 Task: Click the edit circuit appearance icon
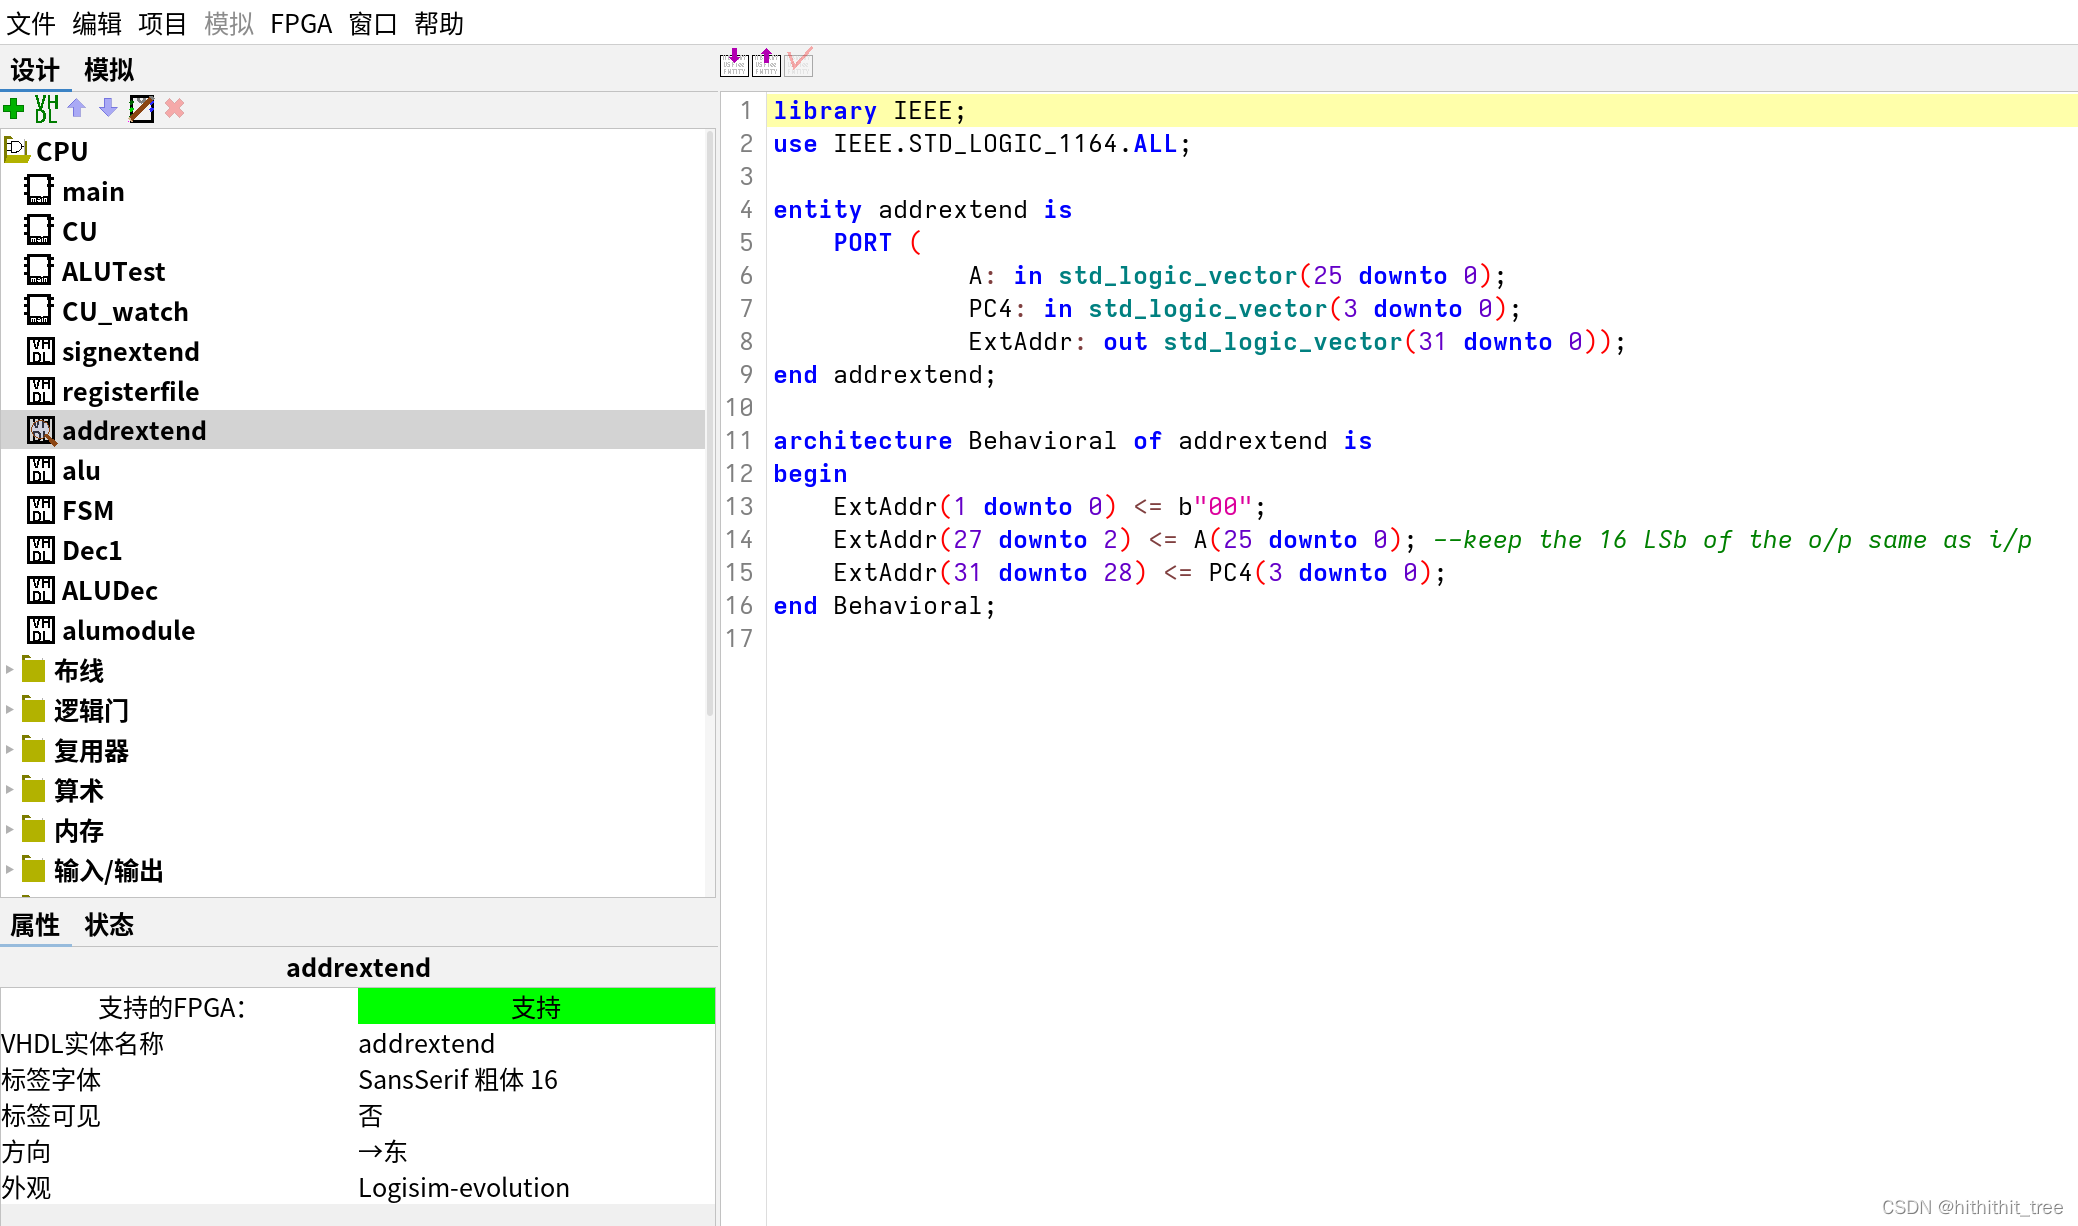141,108
